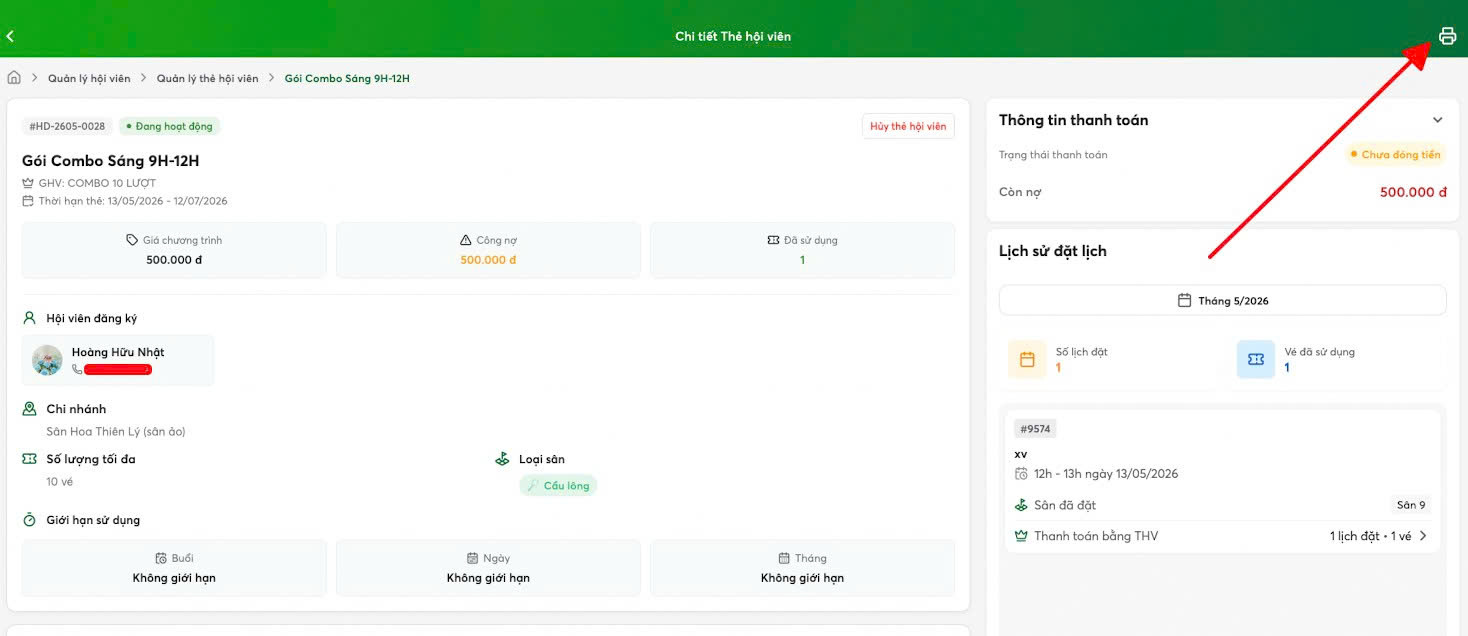Click the #9574 booking ID tag
The image size is (1468, 636).
[x=1035, y=429]
